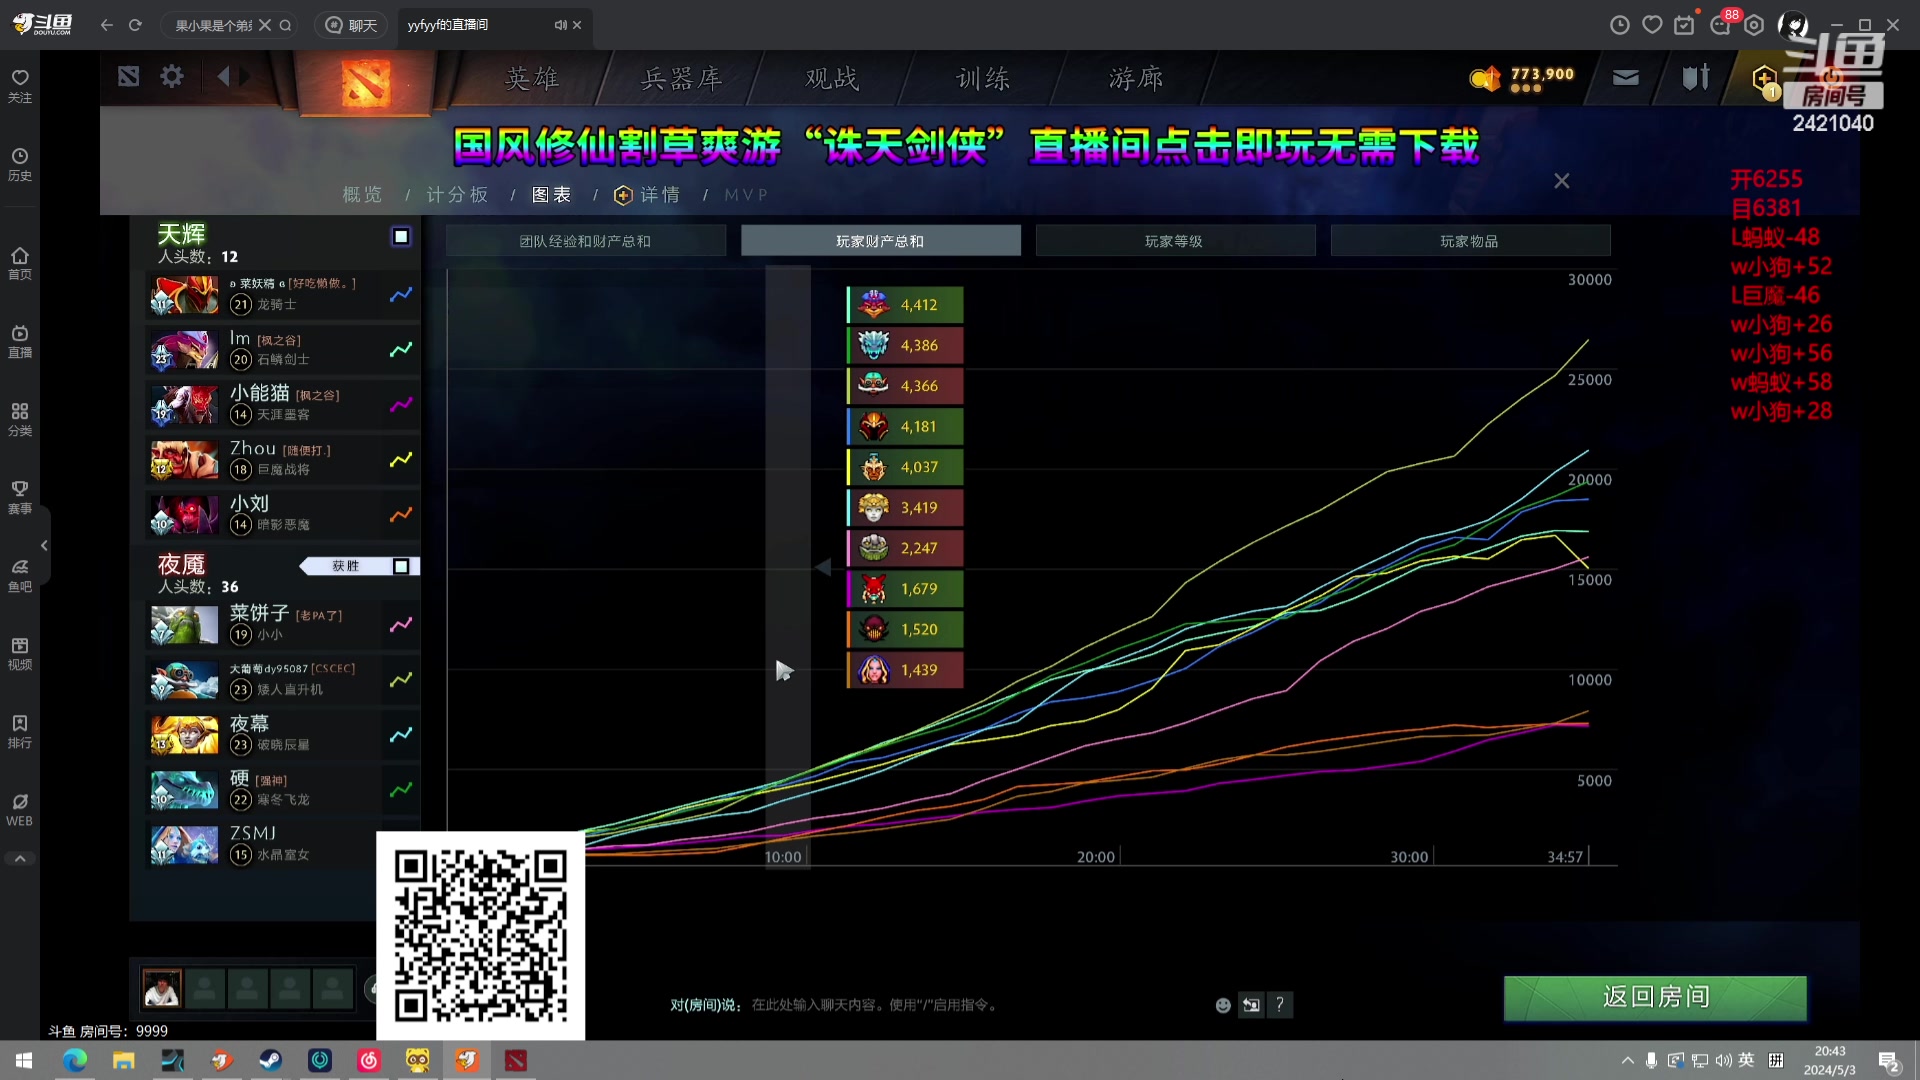Screen dimensions: 1920x1080
Task: Collapse the left panel with the chevron
Action: click(44, 545)
